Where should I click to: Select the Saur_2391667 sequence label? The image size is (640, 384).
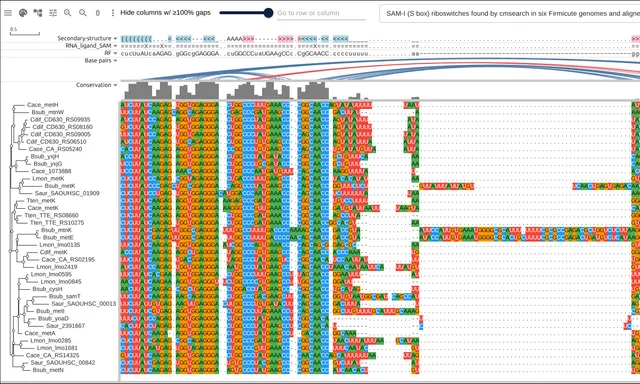point(65,325)
